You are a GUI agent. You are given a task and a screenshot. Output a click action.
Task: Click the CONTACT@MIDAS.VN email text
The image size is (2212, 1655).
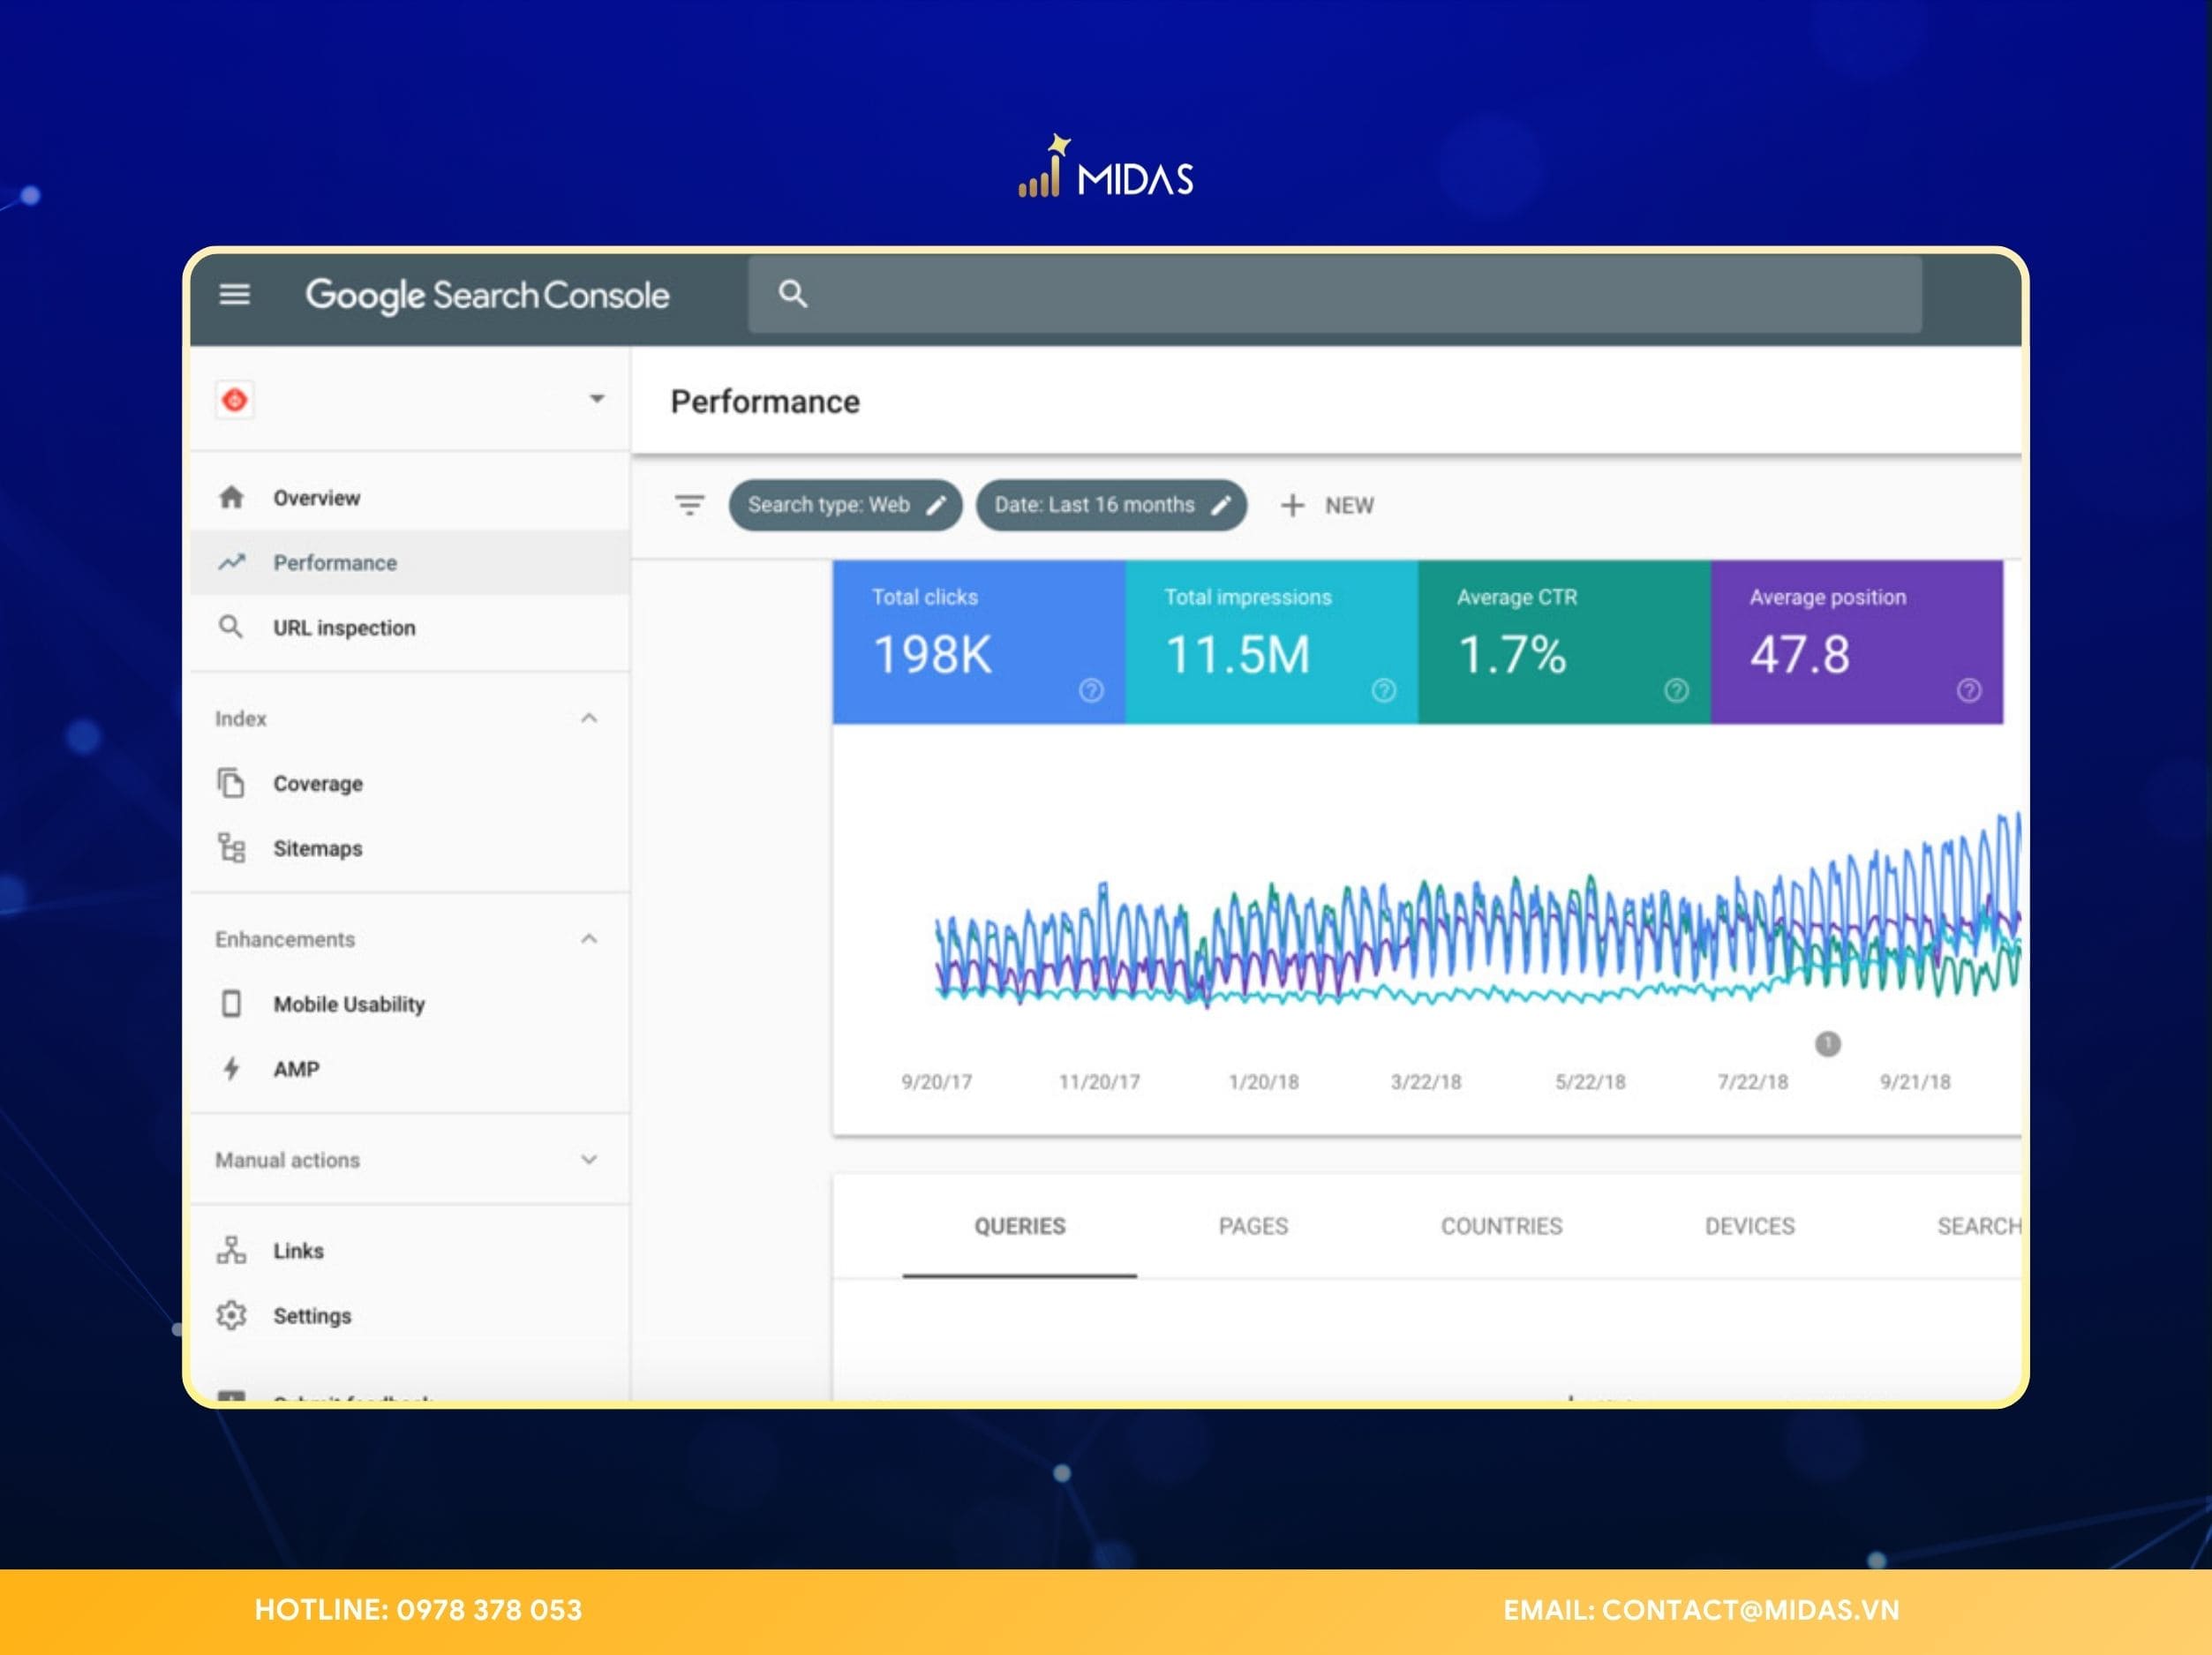tap(1750, 1610)
